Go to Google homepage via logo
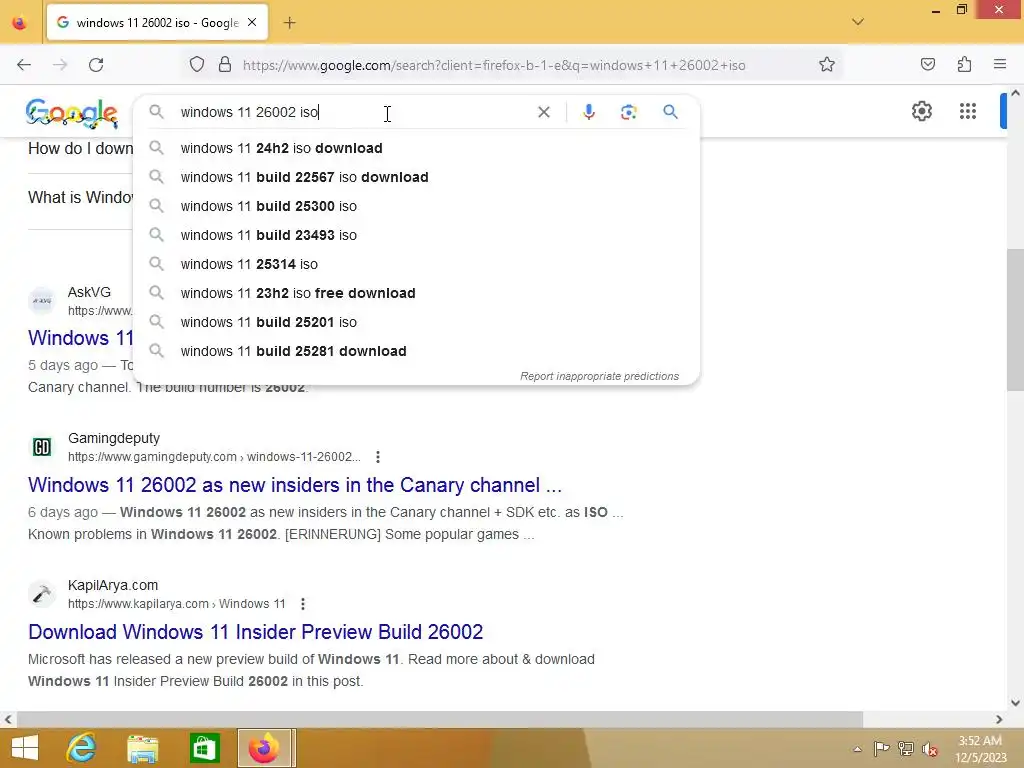The width and height of the screenshot is (1024, 768). point(72,114)
